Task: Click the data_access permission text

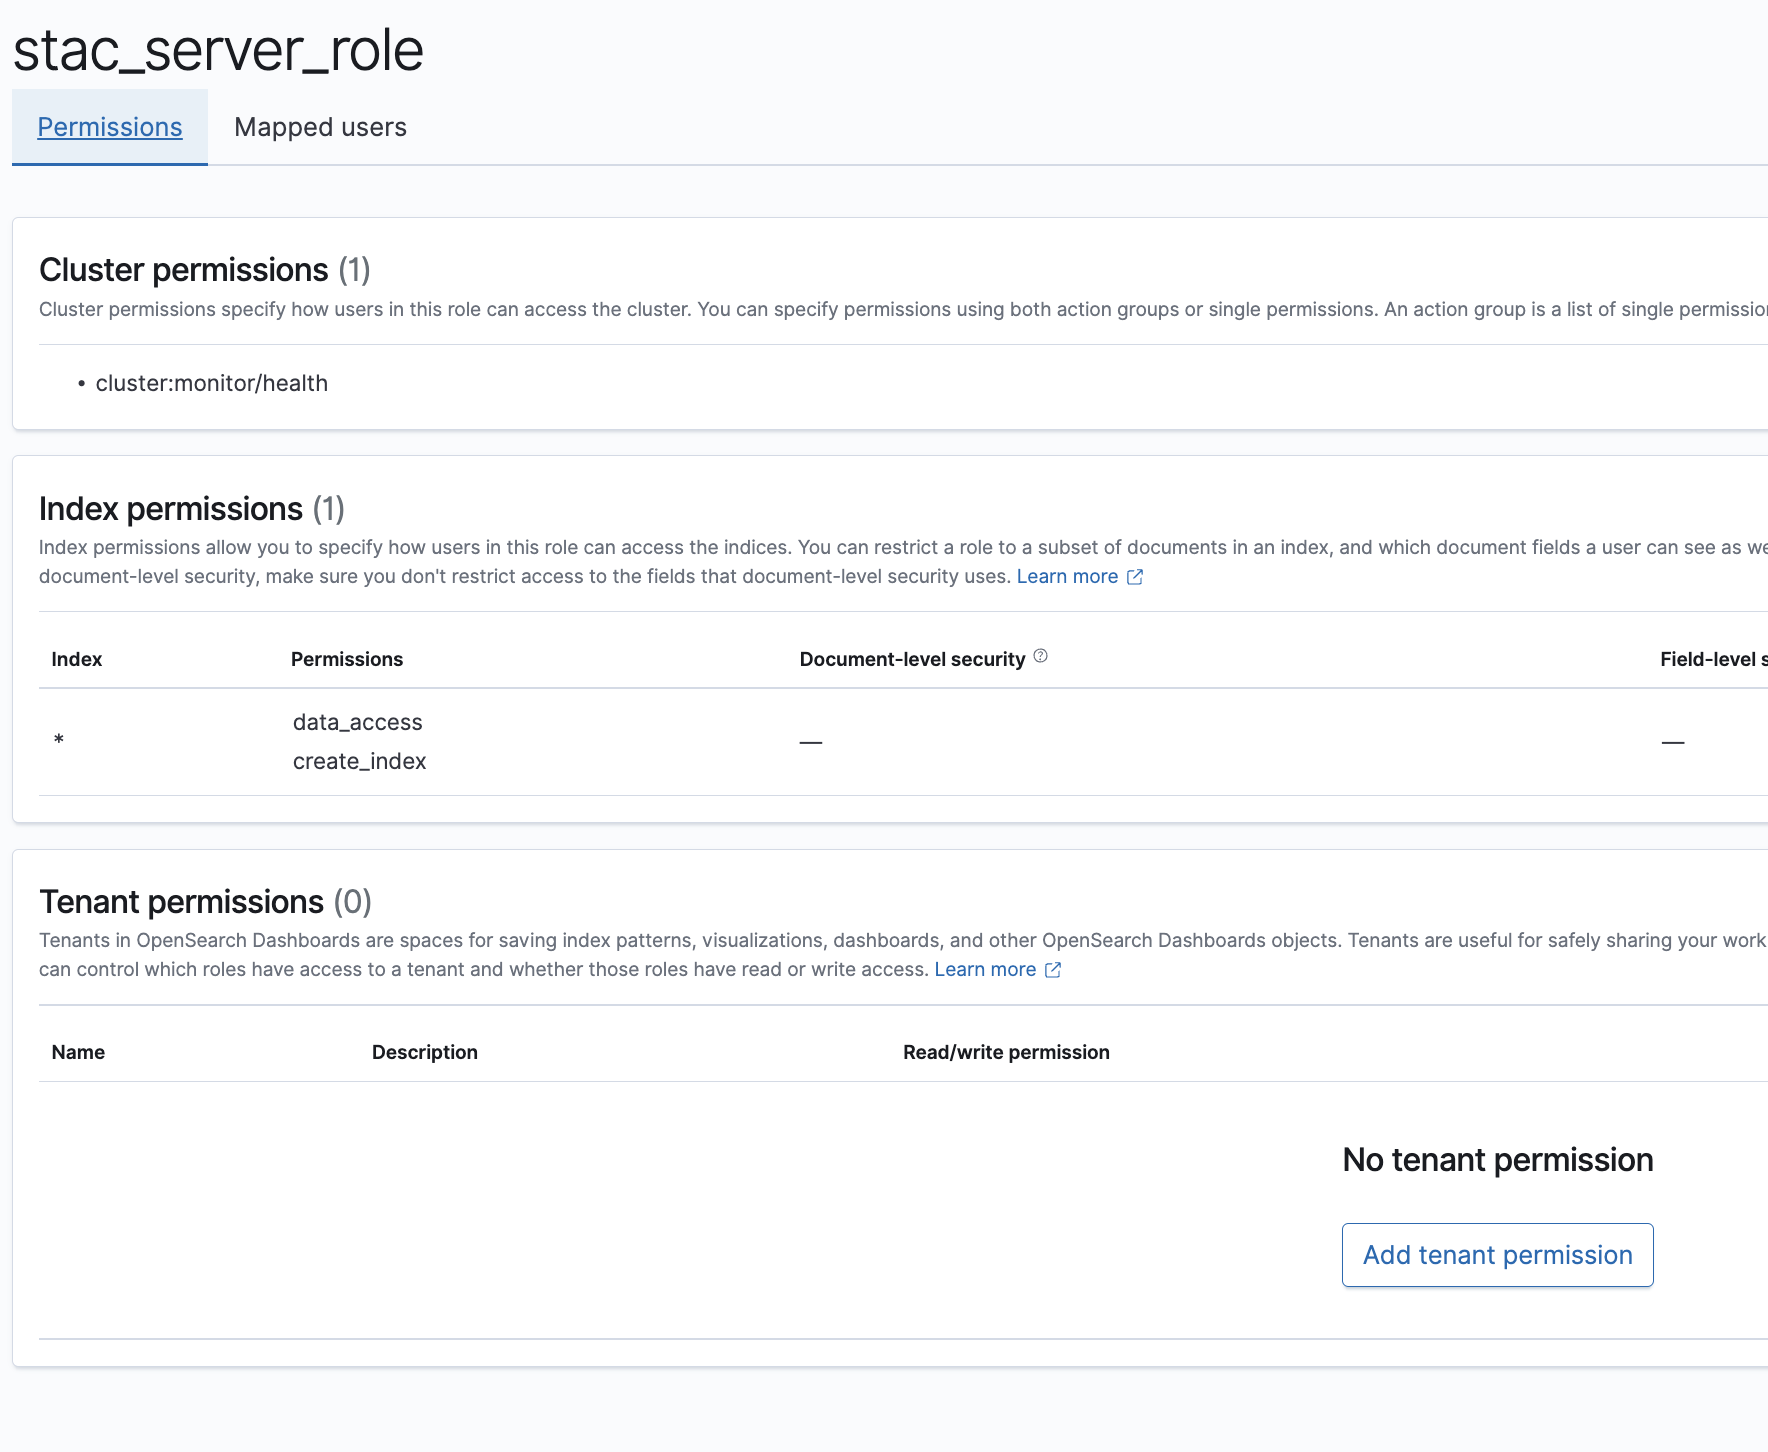Action: click(357, 722)
